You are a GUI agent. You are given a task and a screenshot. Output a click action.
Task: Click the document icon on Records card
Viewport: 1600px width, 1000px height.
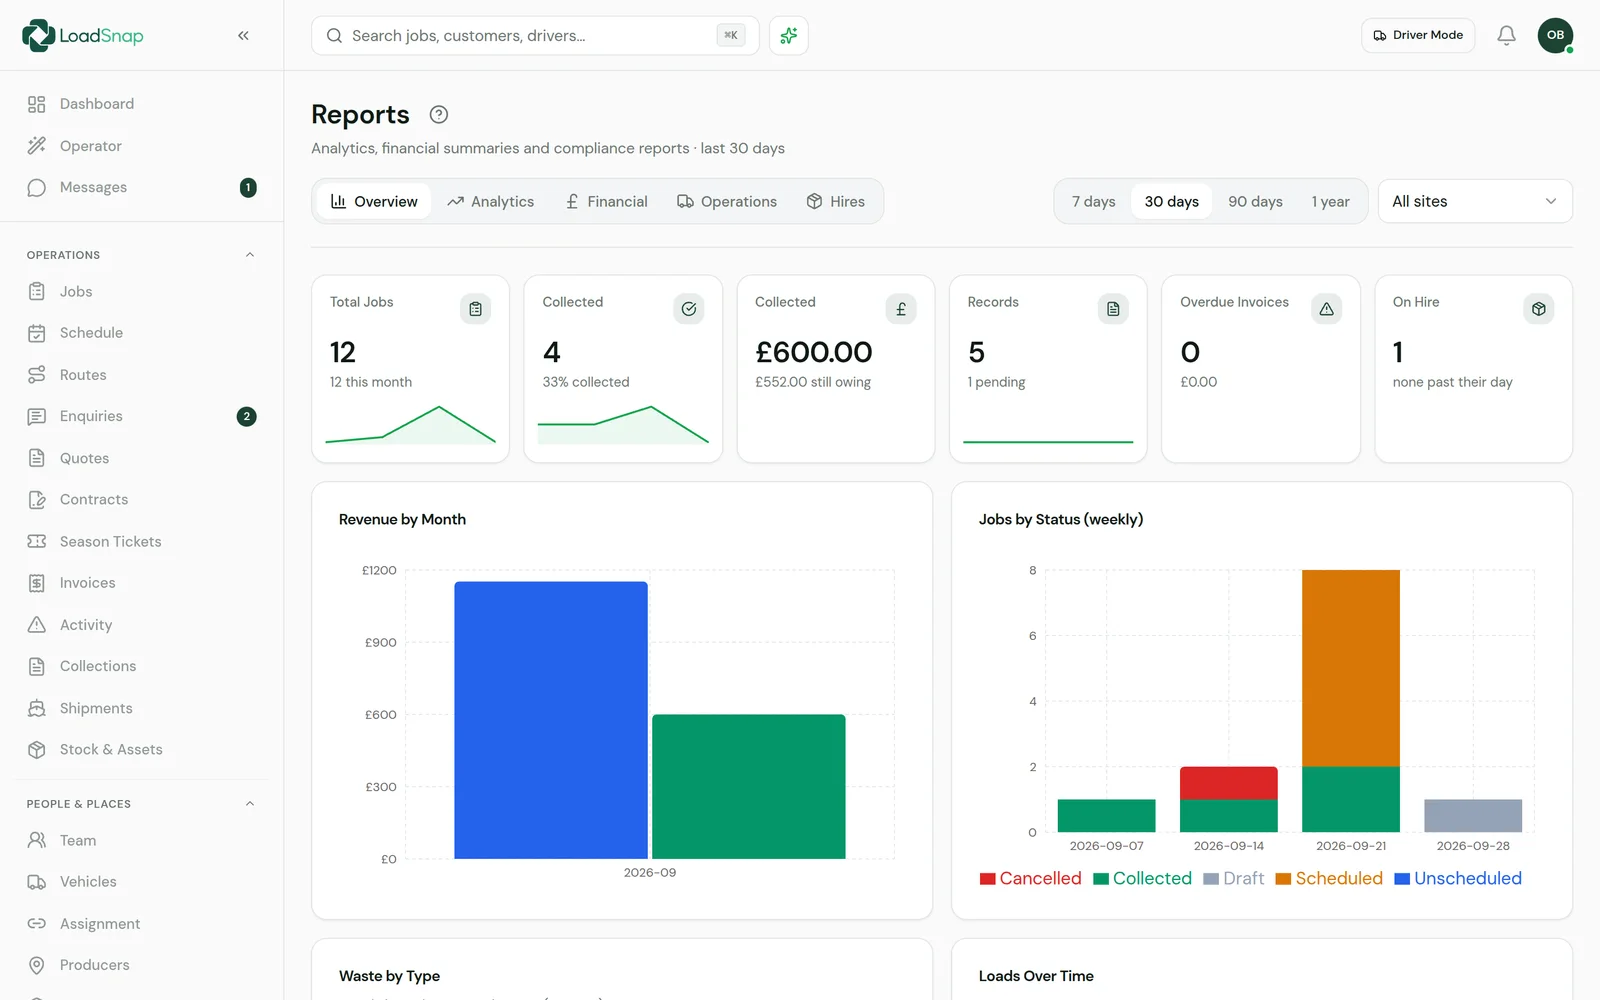point(1113,309)
